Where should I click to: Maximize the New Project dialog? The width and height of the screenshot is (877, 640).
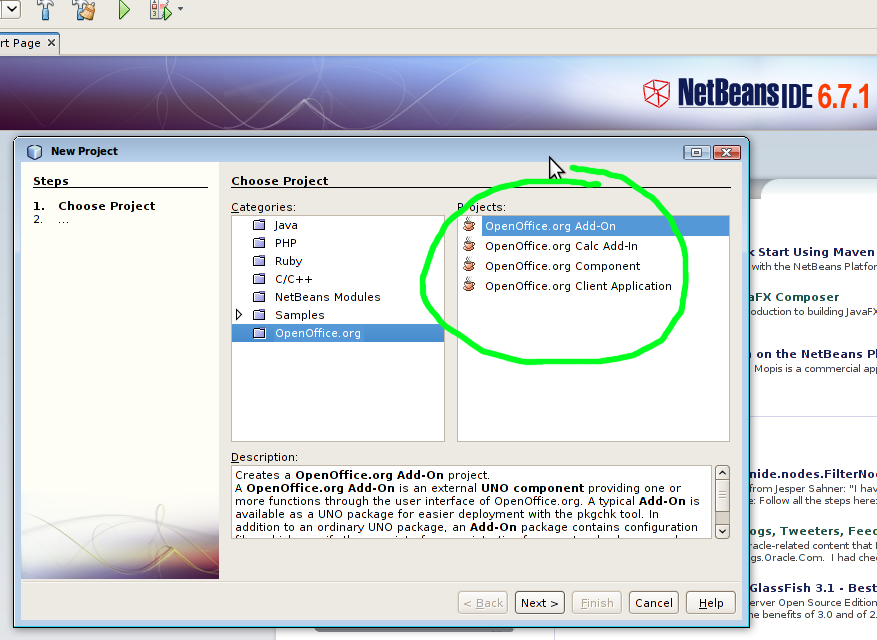[696, 152]
